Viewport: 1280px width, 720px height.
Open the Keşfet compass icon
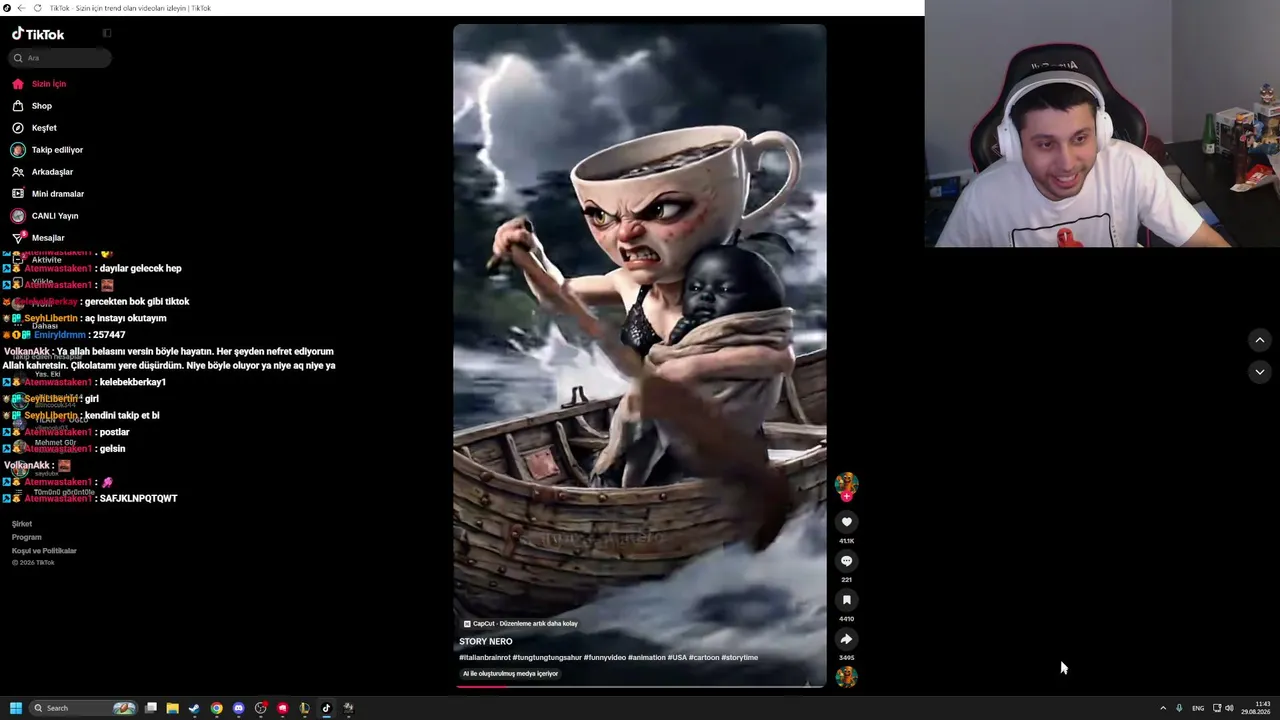tap(18, 128)
